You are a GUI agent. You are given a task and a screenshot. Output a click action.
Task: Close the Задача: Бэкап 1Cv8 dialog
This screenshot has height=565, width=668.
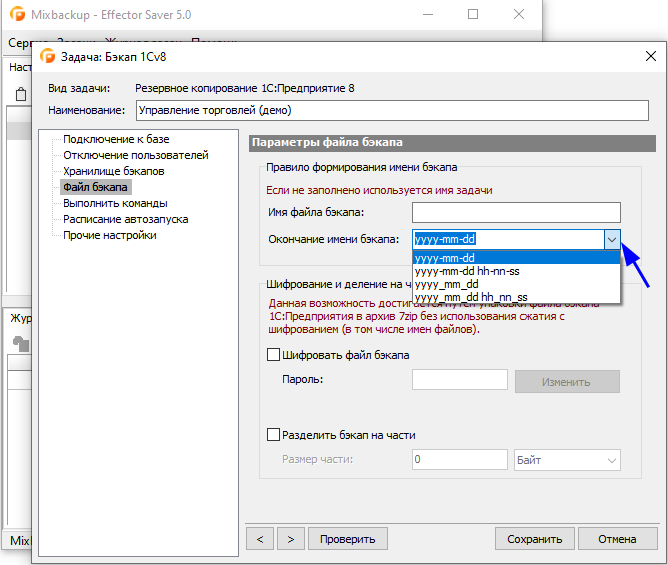[x=651, y=56]
